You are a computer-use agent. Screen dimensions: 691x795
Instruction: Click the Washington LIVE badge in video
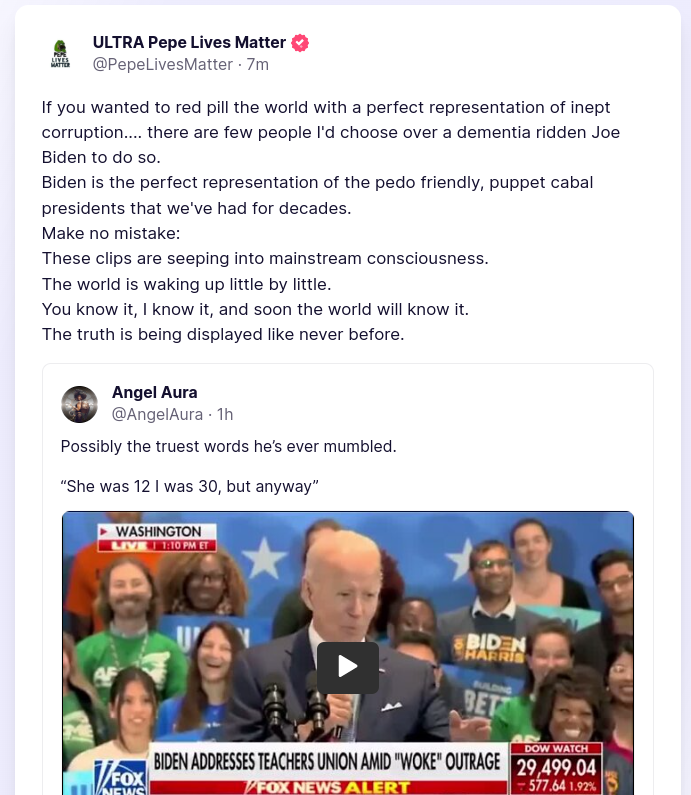157,537
